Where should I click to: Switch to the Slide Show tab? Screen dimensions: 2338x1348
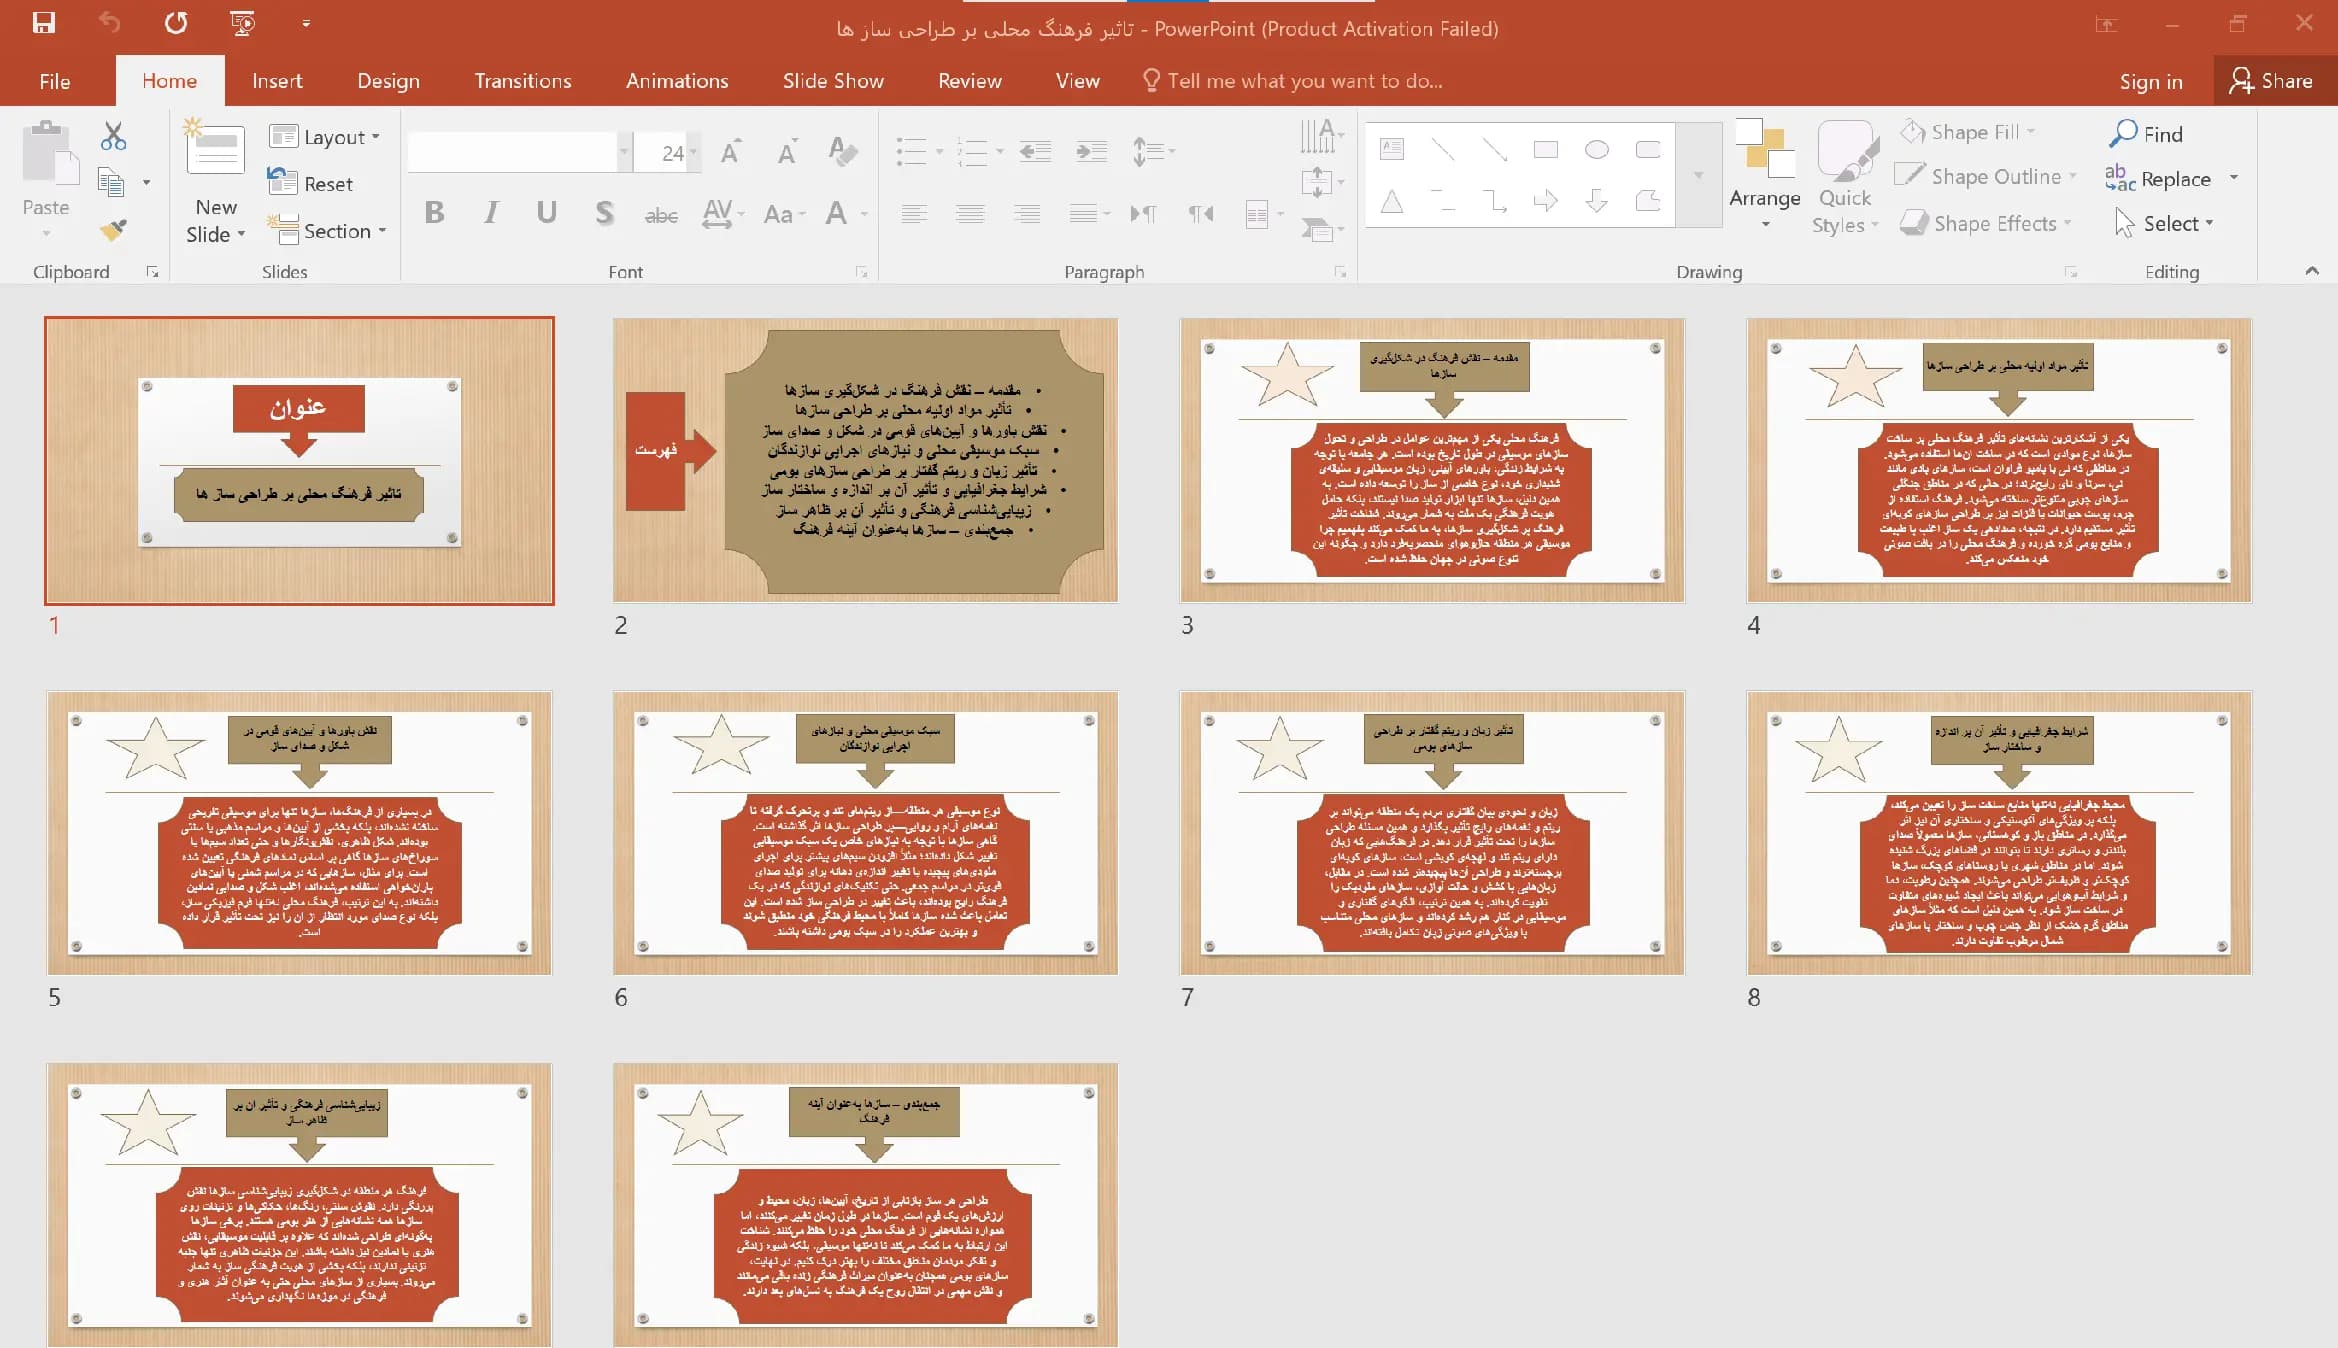833,81
